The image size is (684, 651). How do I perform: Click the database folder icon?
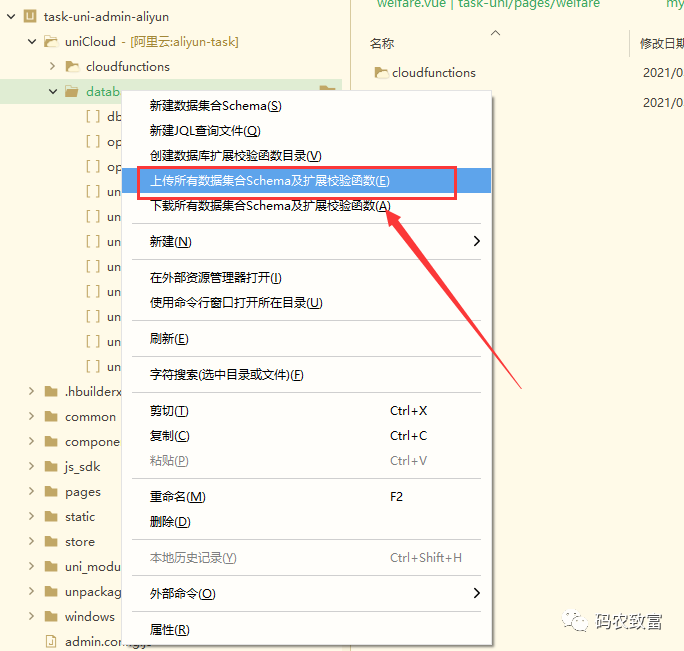pyautogui.click(x=72, y=92)
